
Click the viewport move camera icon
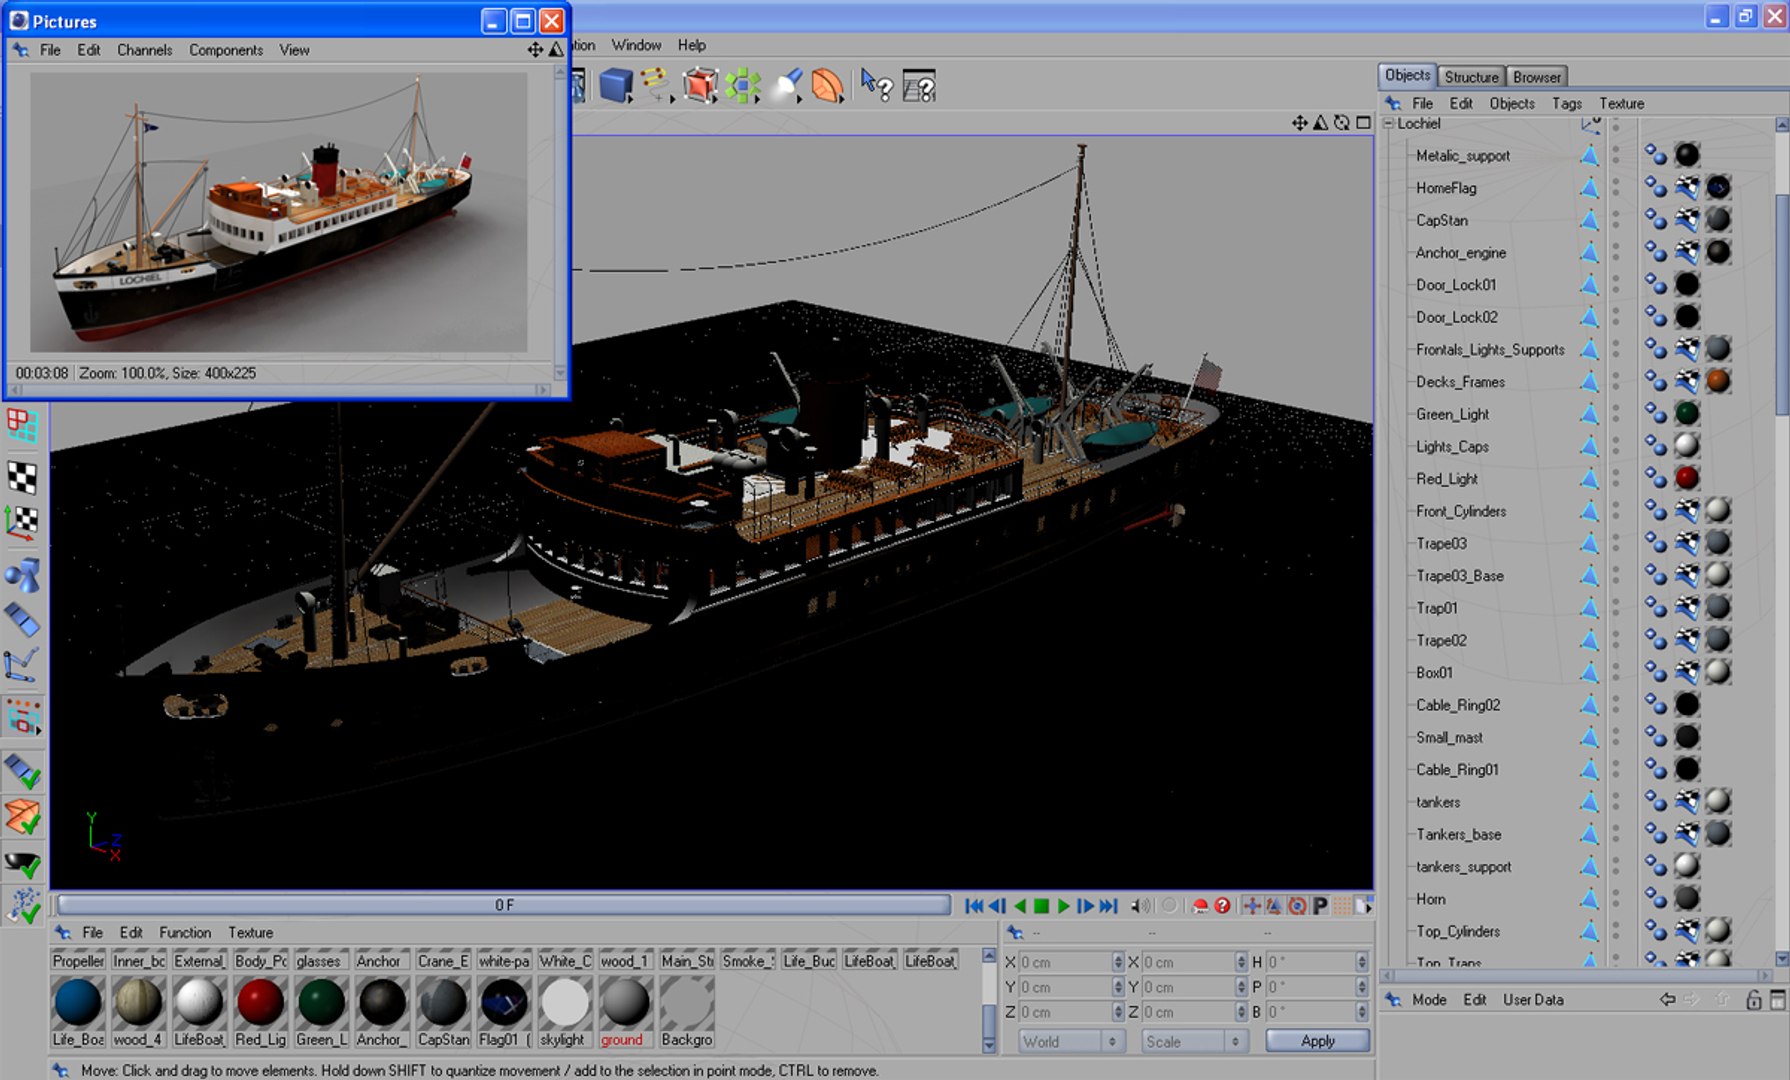pyautogui.click(x=1299, y=123)
